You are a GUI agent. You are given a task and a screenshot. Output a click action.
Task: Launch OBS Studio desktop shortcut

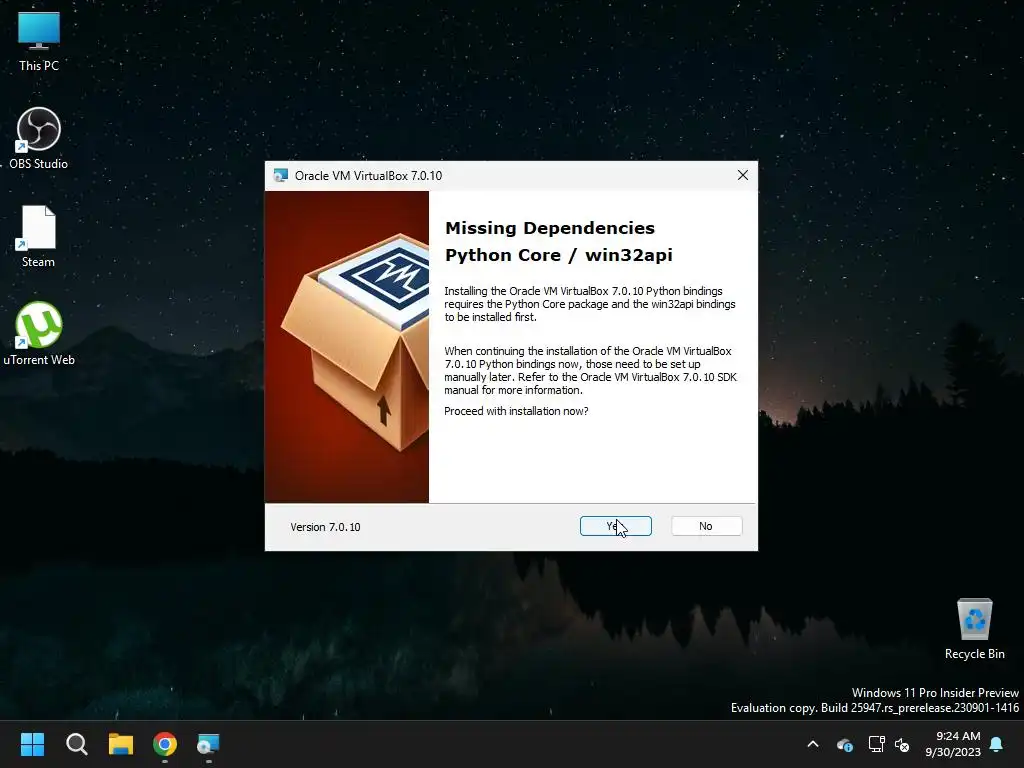click(39, 138)
